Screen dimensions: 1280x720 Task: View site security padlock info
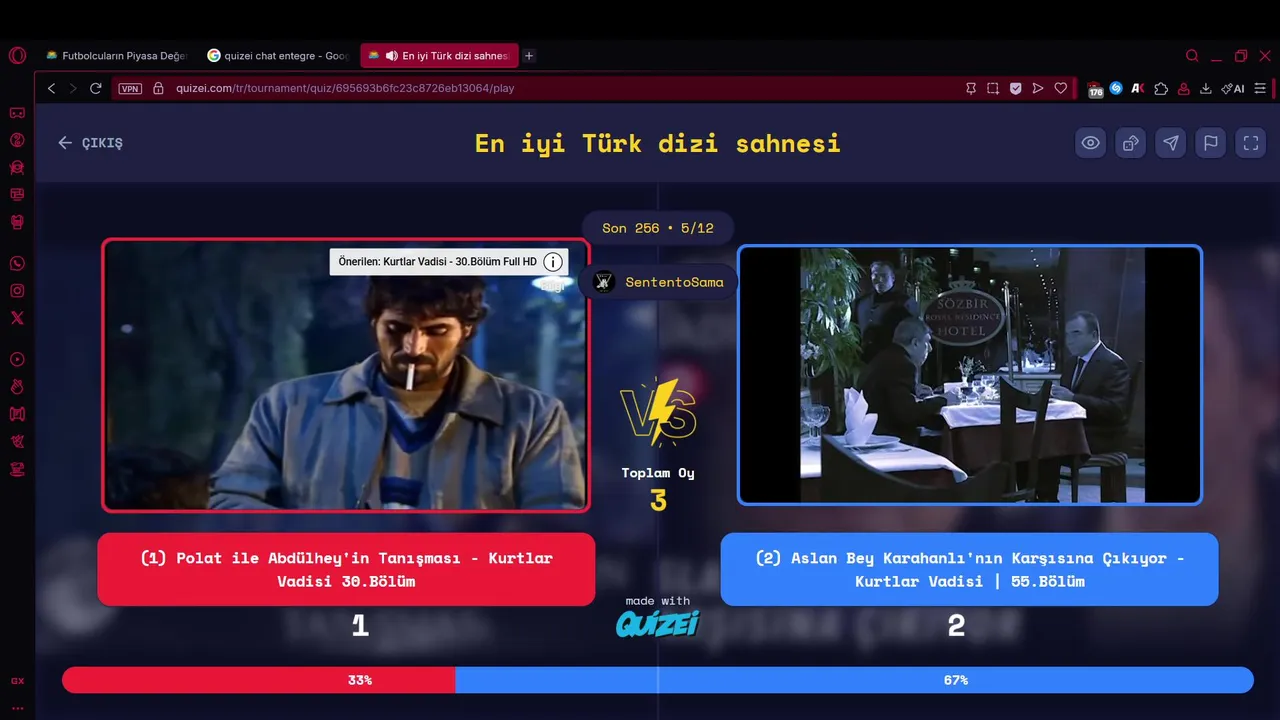pyautogui.click(x=158, y=88)
